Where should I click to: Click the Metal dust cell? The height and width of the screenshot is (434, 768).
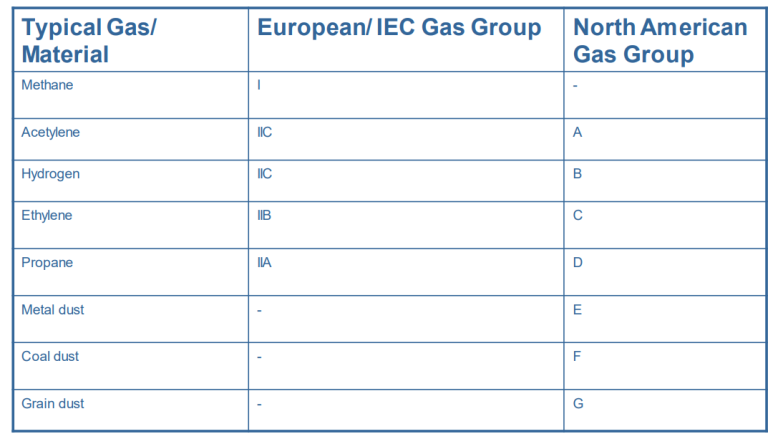tap(53, 310)
